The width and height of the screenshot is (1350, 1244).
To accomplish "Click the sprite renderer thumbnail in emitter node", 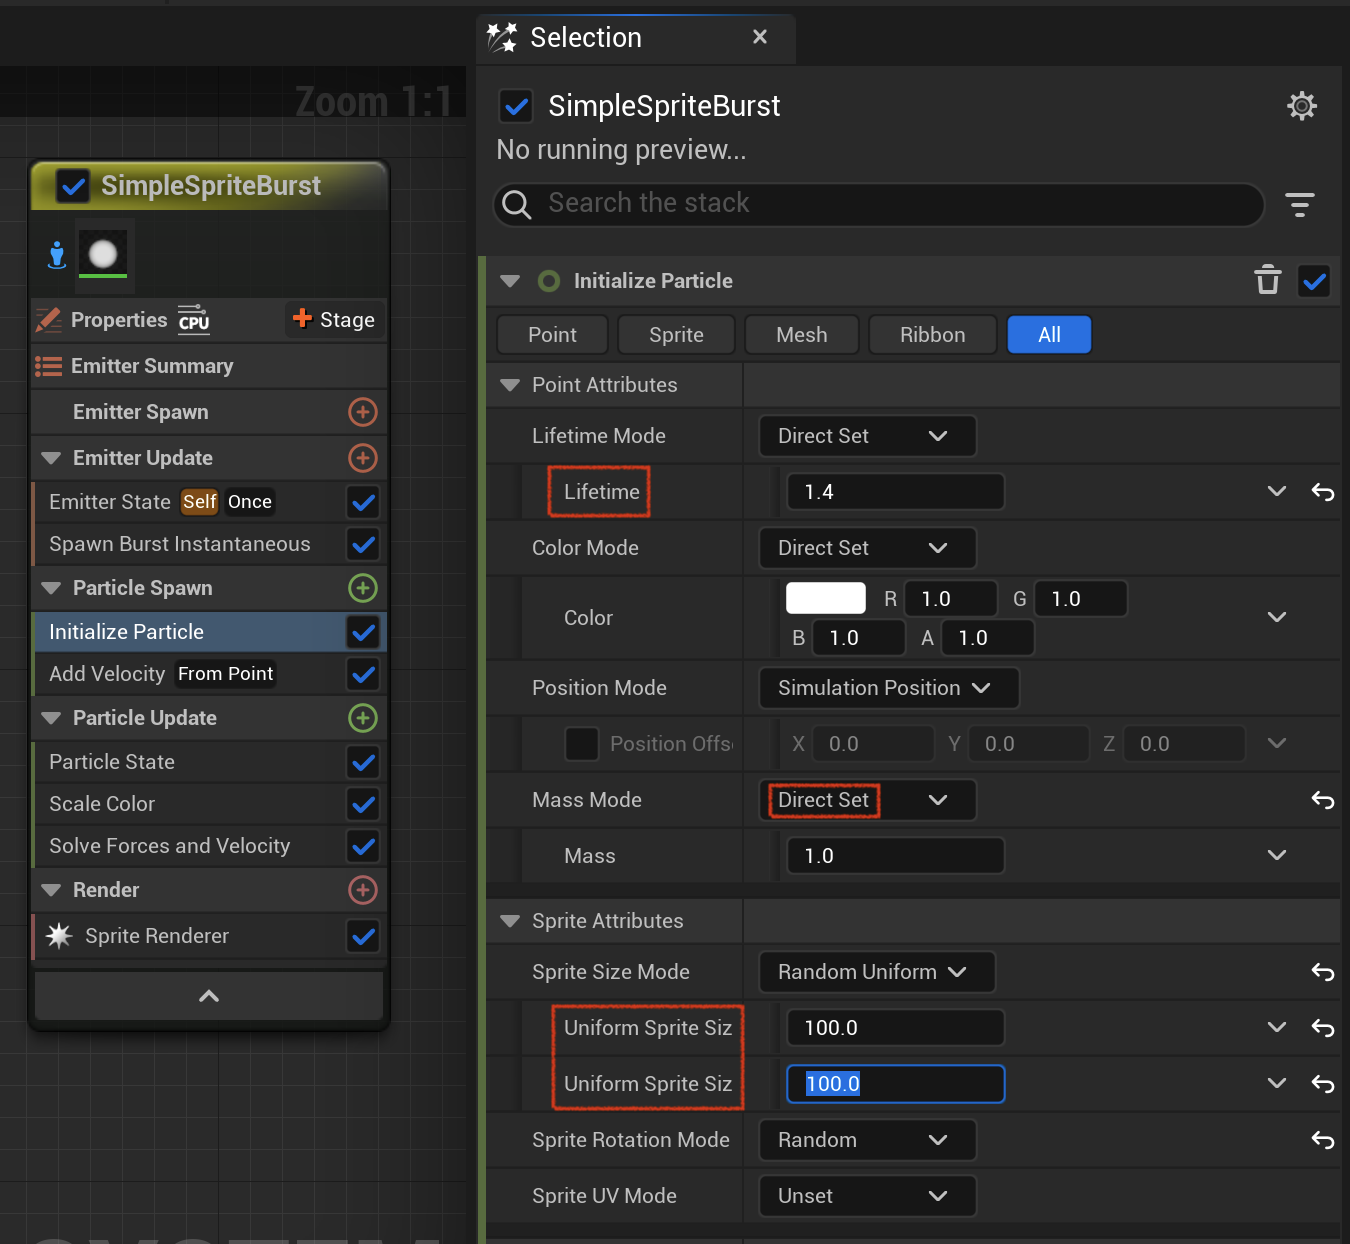I will click(103, 254).
